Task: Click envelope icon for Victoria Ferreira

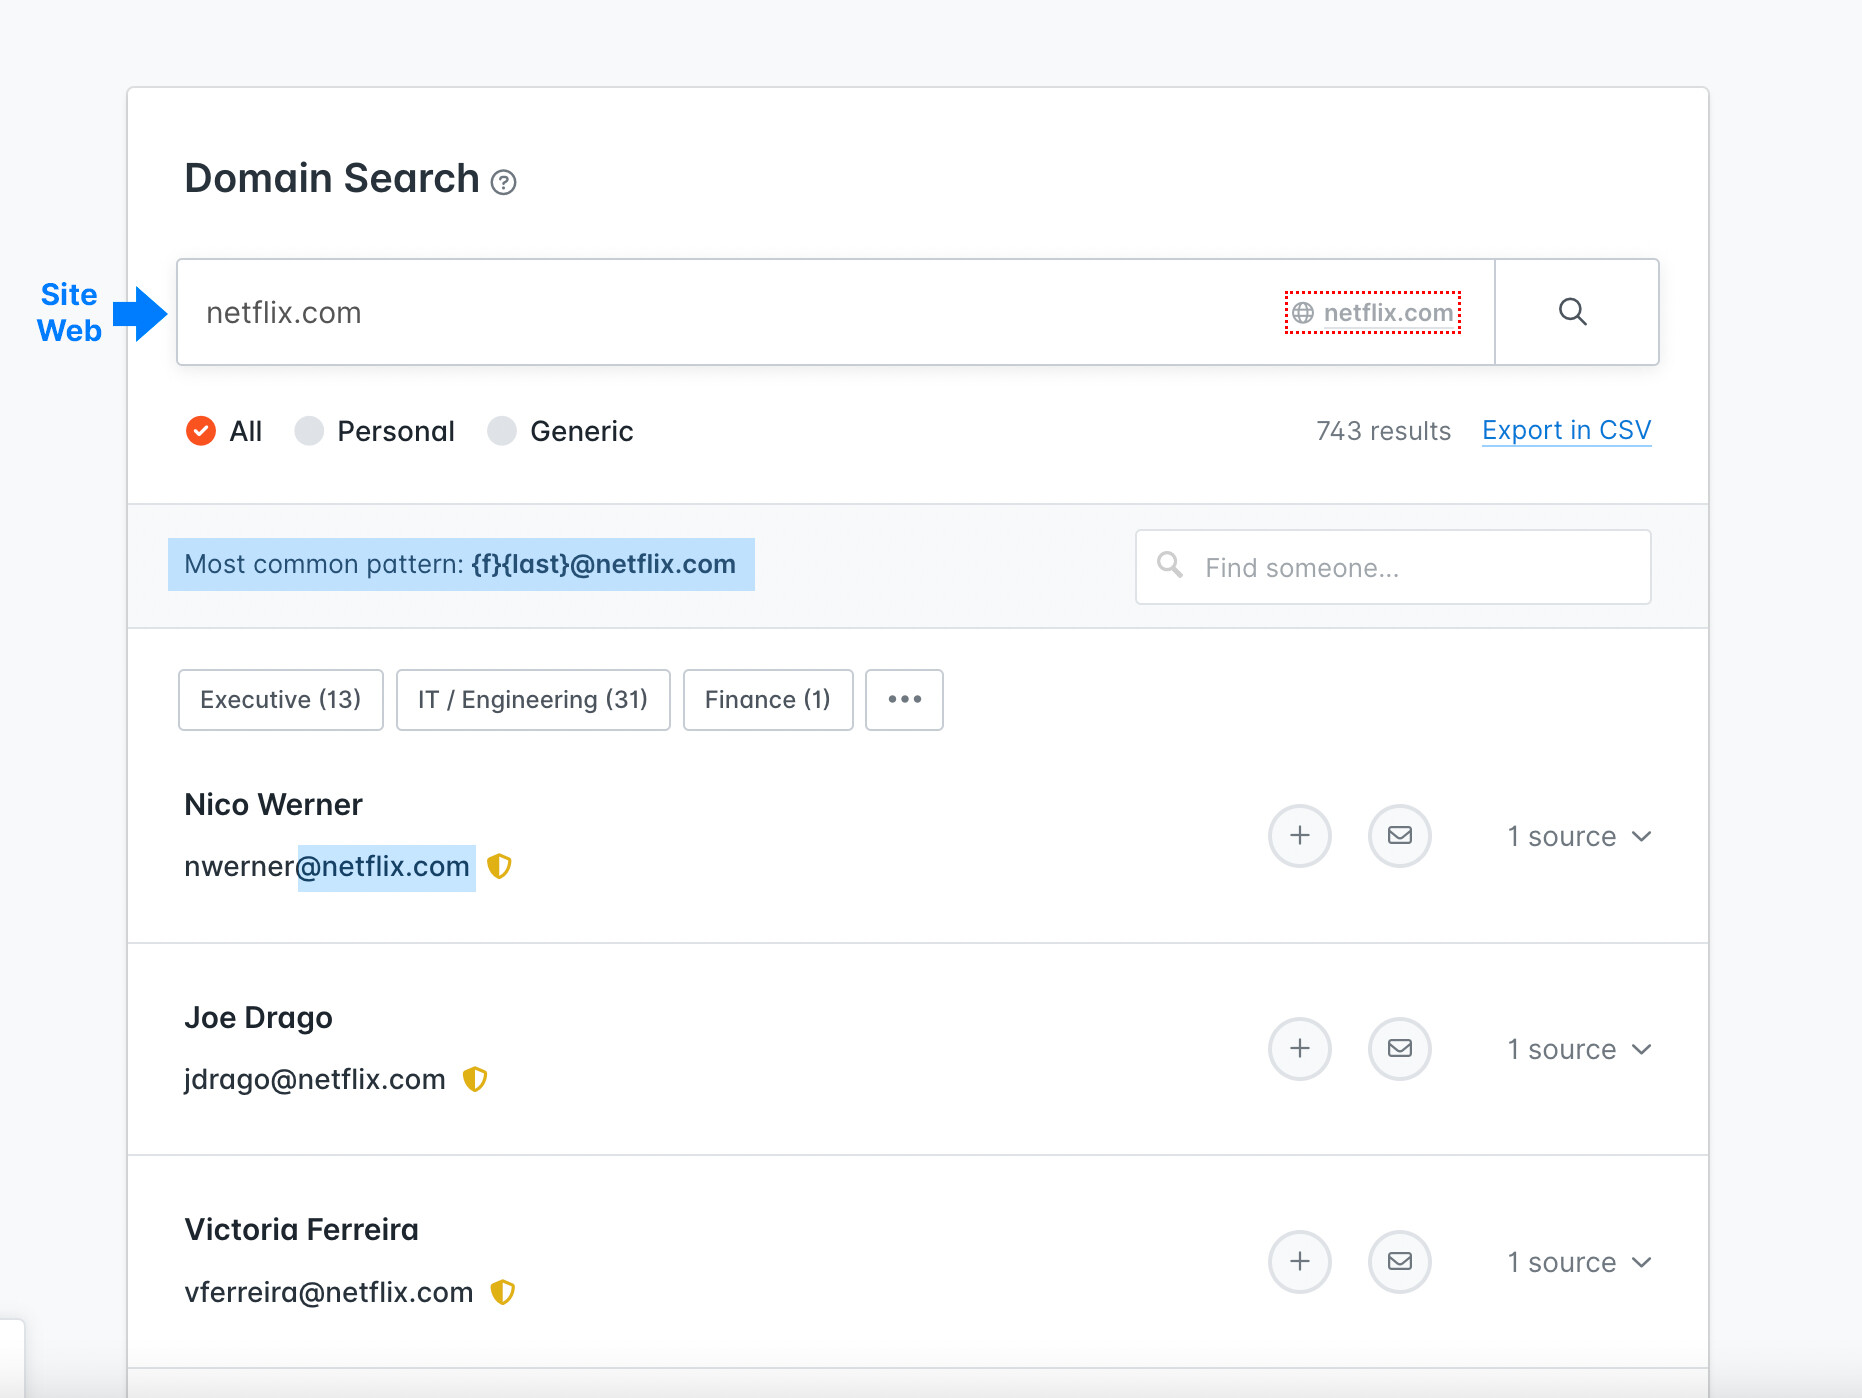Action: [x=1399, y=1261]
